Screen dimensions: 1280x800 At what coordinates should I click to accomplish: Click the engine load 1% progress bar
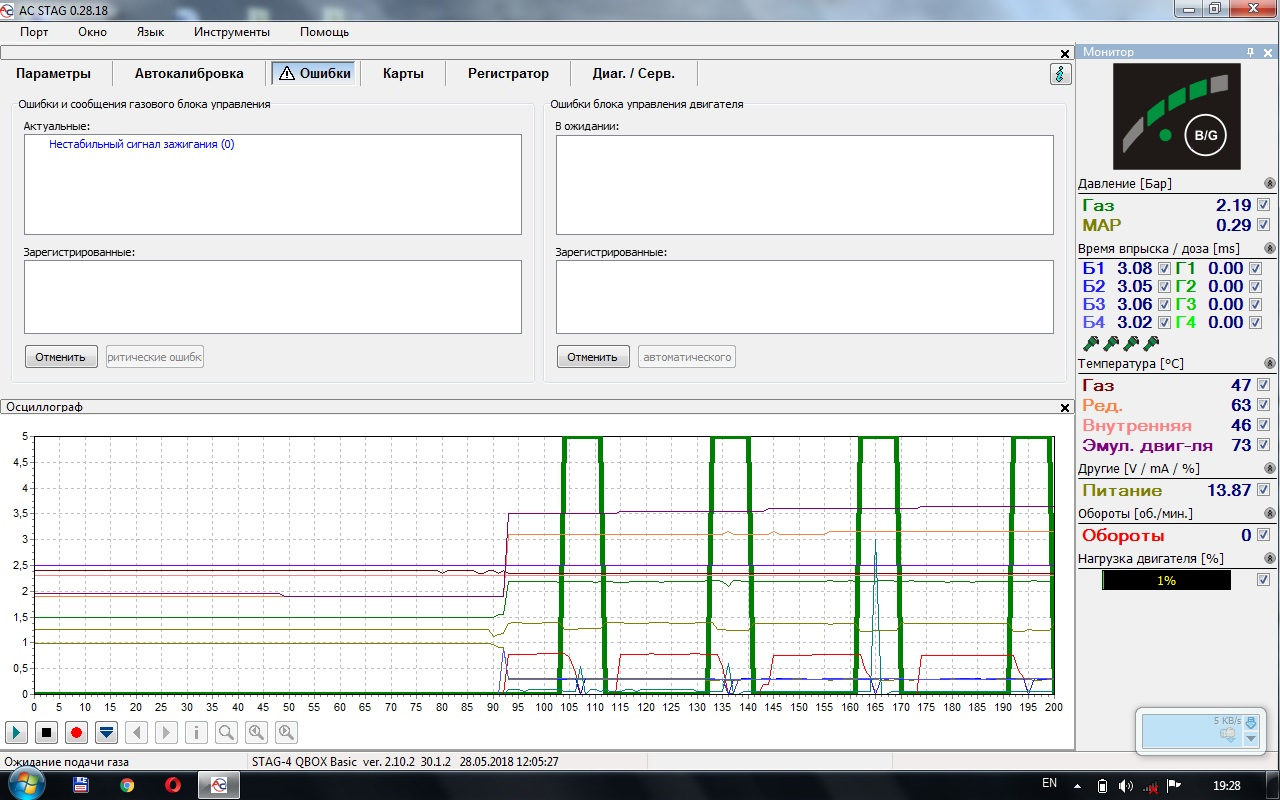click(1166, 580)
